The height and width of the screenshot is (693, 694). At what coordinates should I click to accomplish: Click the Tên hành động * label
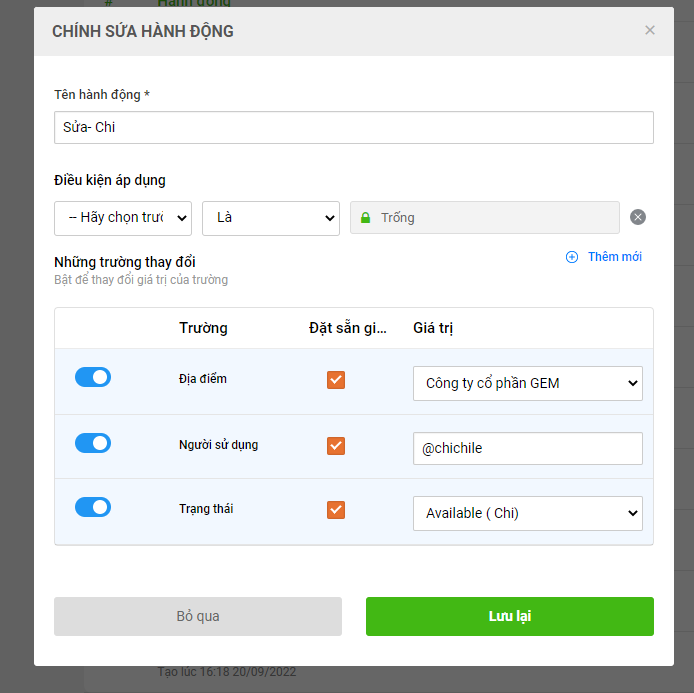pos(102,95)
